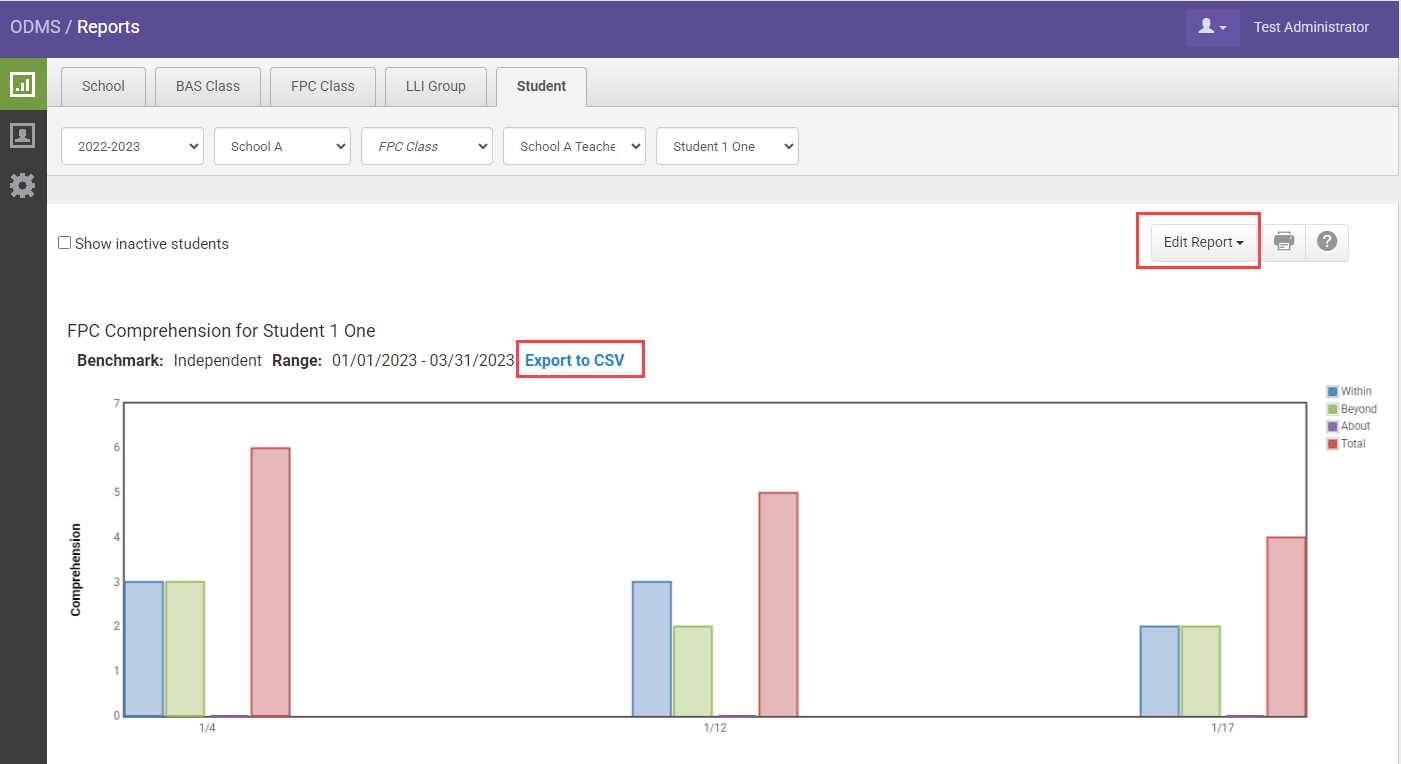Screen dimensions: 1401x764
Task: Open the Reports chart icon in sidebar
Action: [x=22, y=85]
